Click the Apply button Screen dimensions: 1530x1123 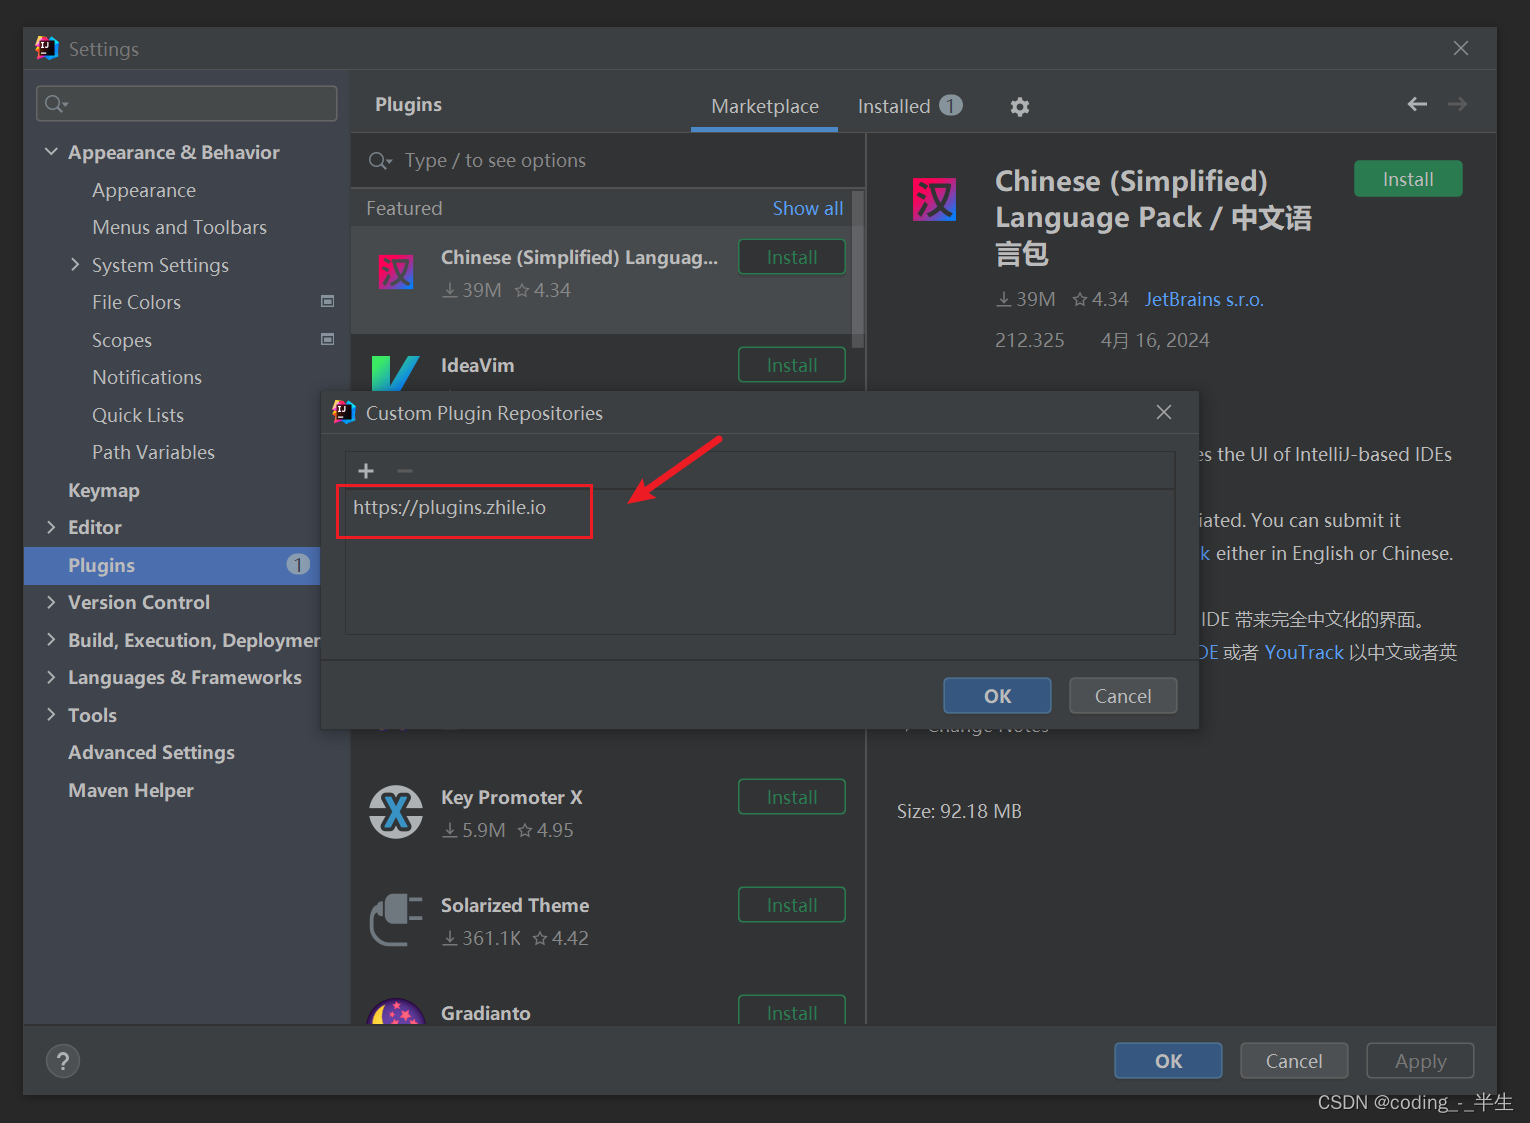(x=1420, y=1061)
